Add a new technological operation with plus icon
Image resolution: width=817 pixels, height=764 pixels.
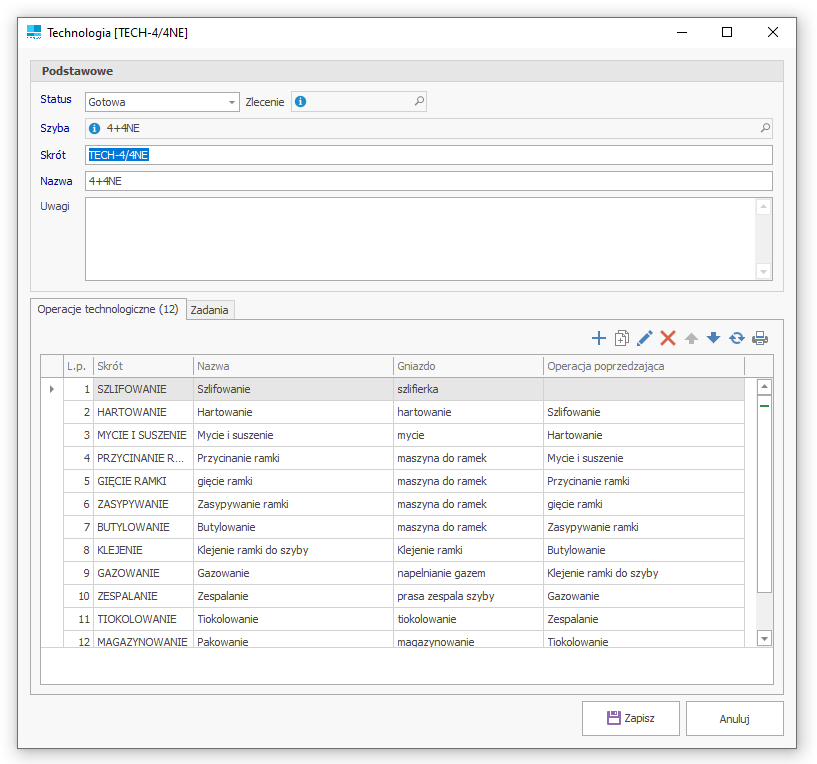(599, 338)
